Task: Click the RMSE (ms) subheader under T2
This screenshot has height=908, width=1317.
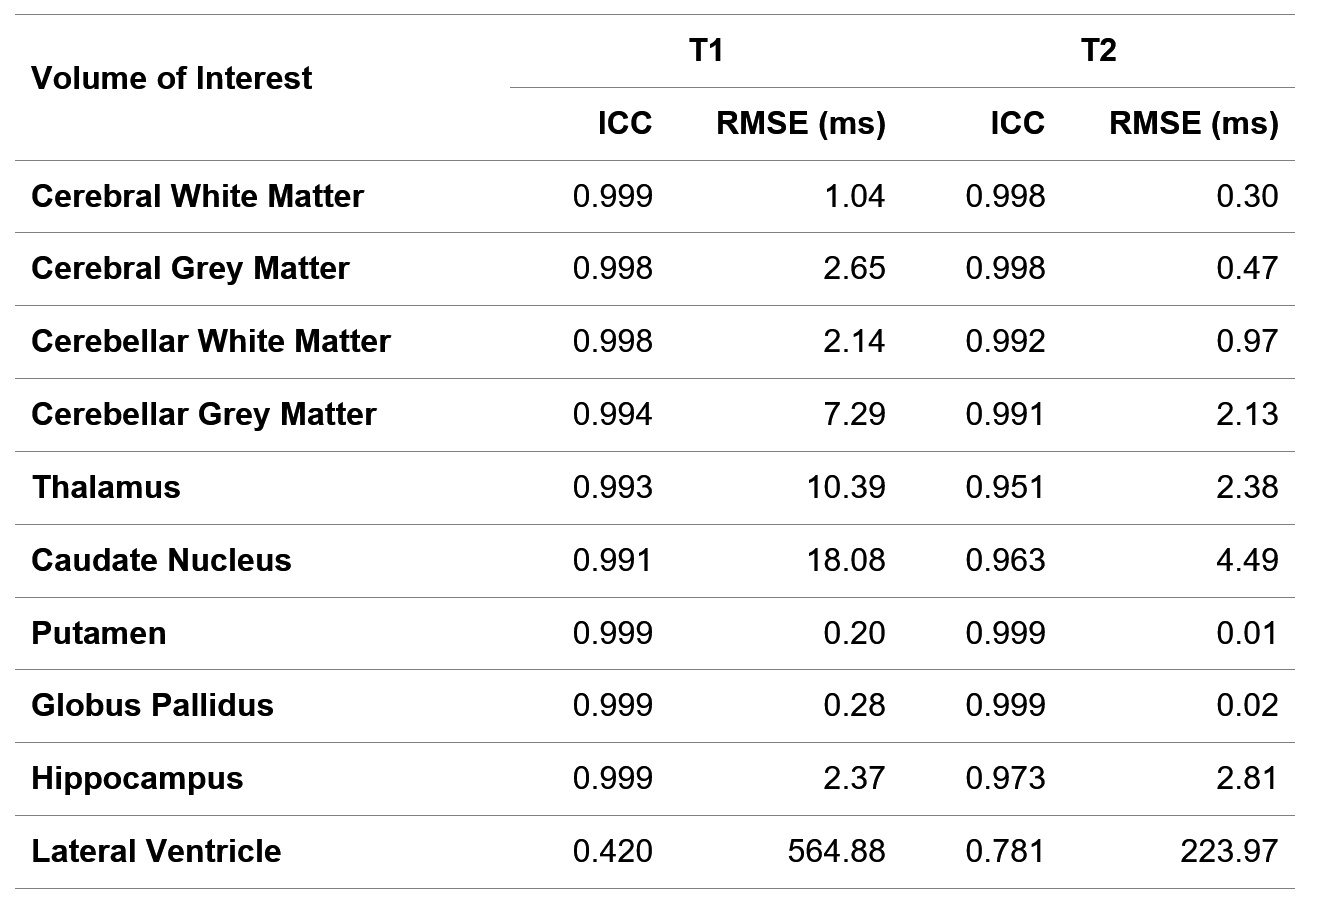Action: click(x=1193, y=123)
